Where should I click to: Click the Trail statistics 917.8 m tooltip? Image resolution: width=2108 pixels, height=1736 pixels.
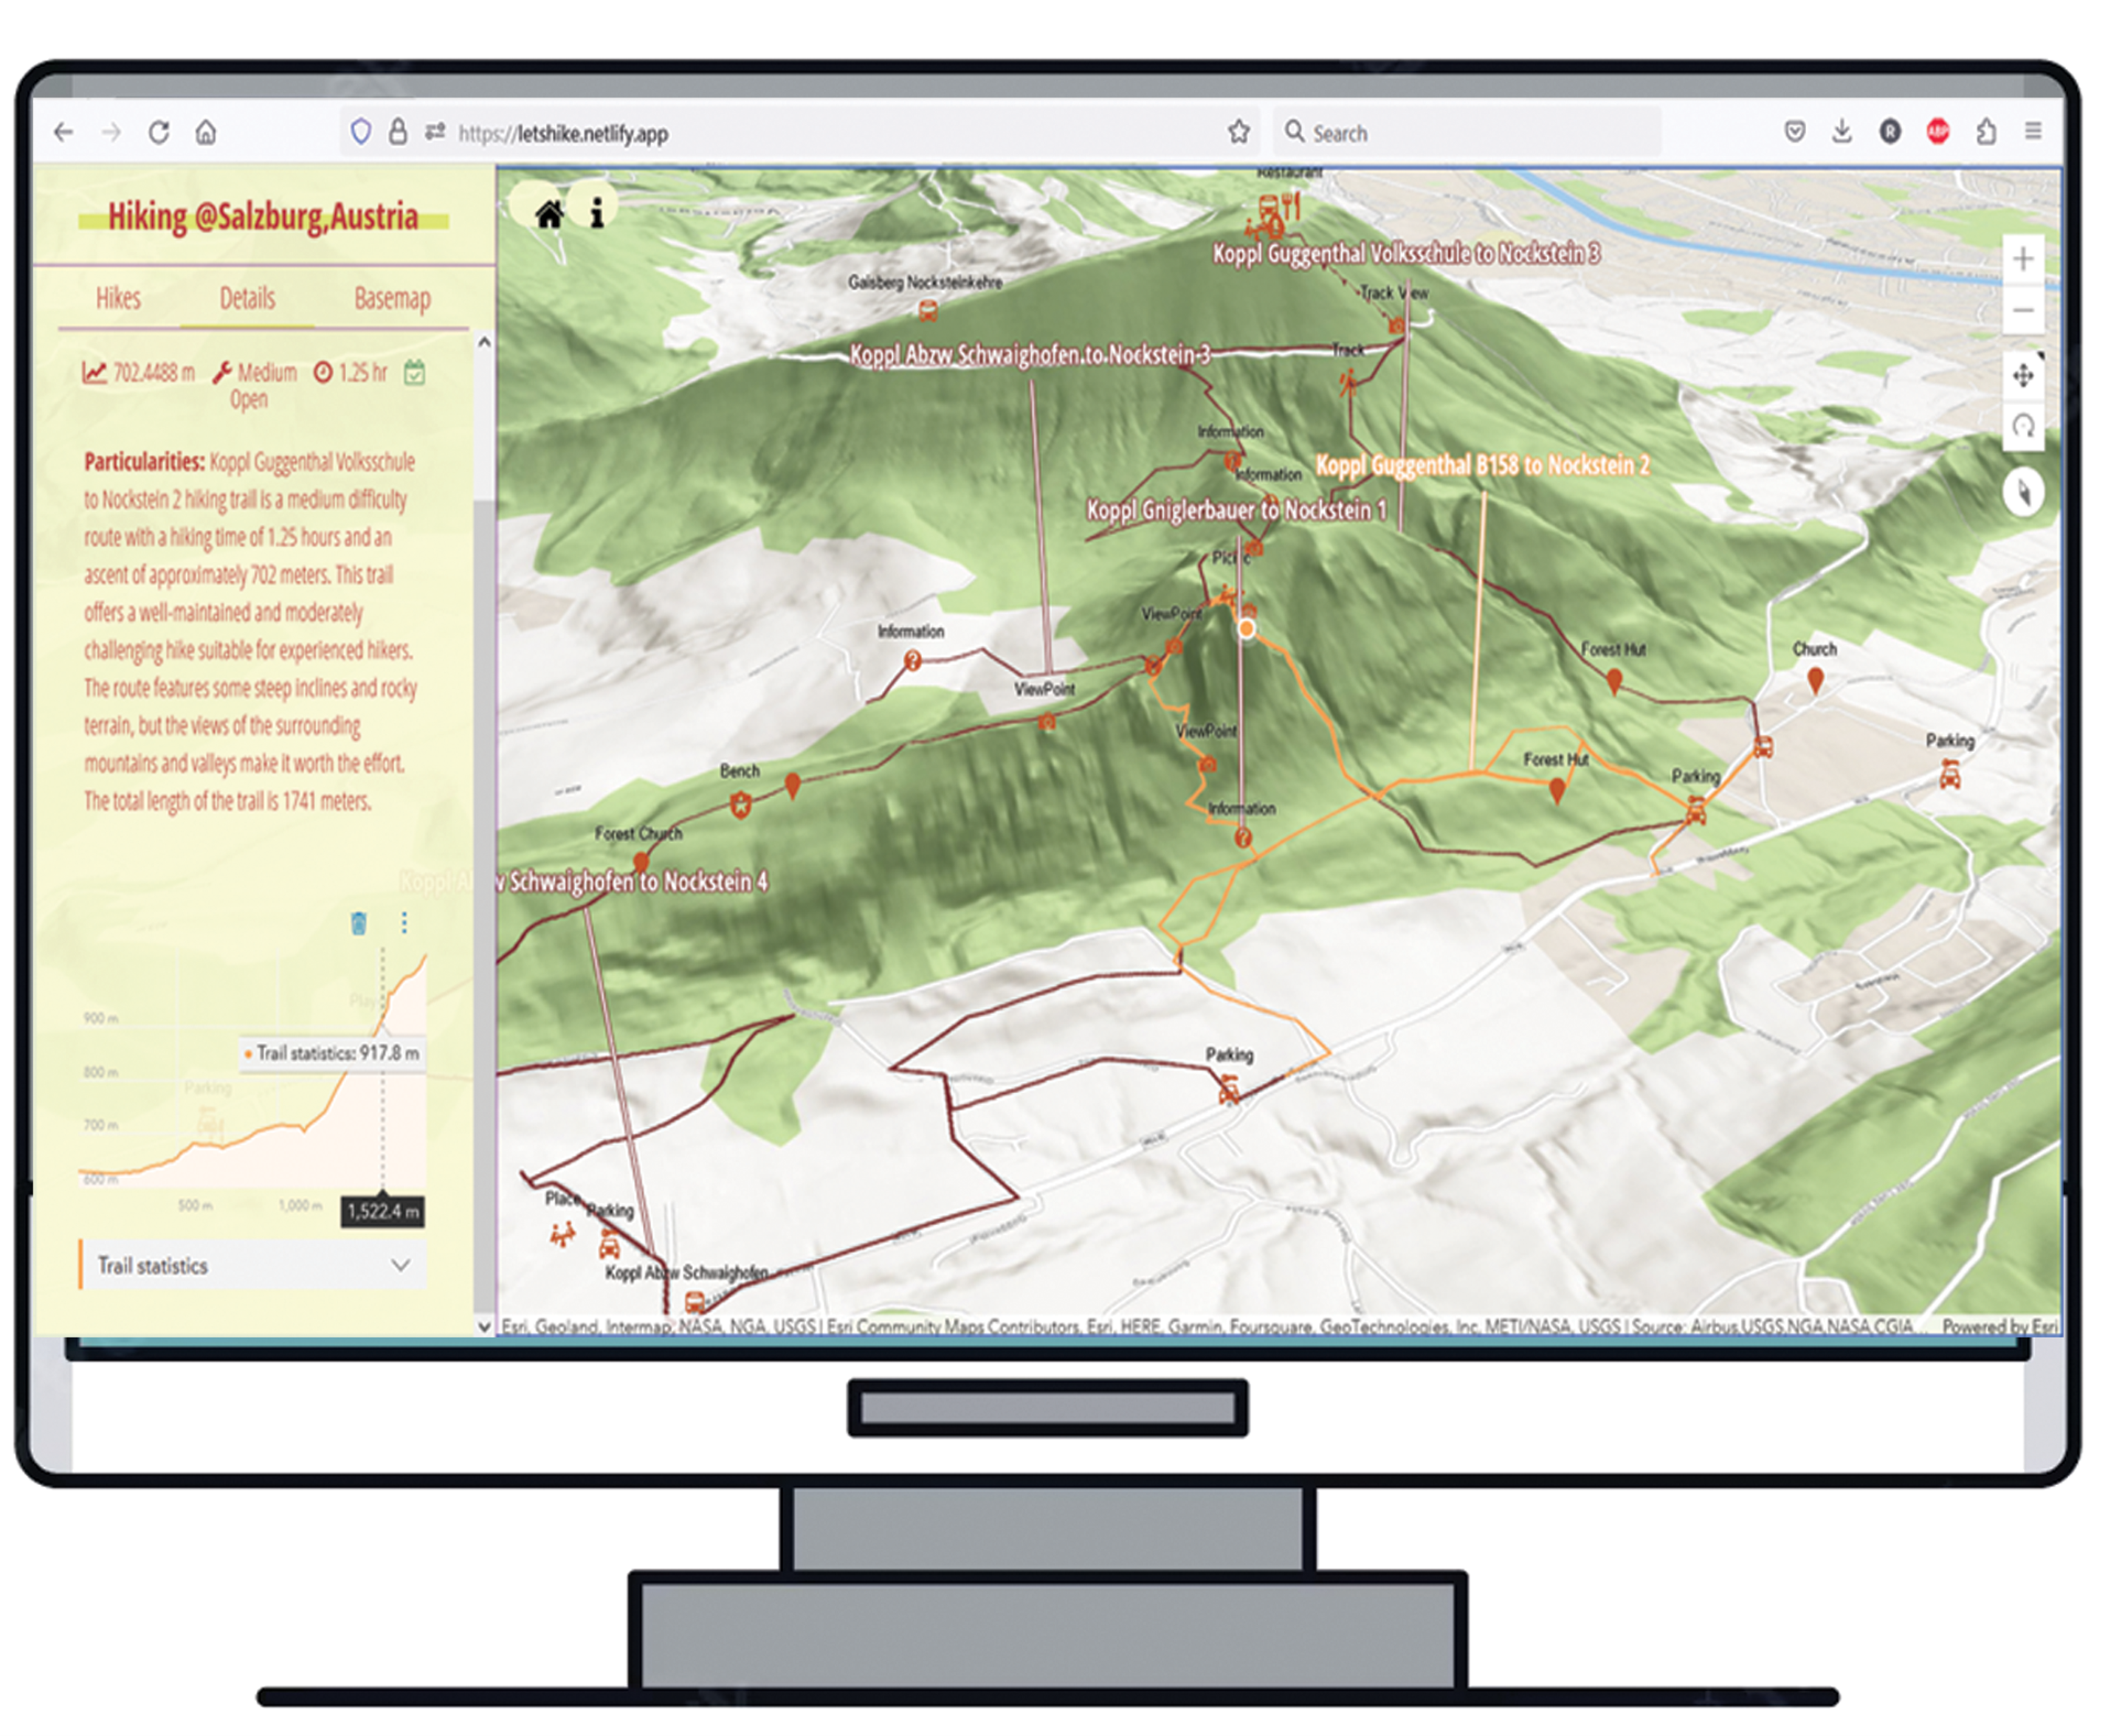point(332,1053)
